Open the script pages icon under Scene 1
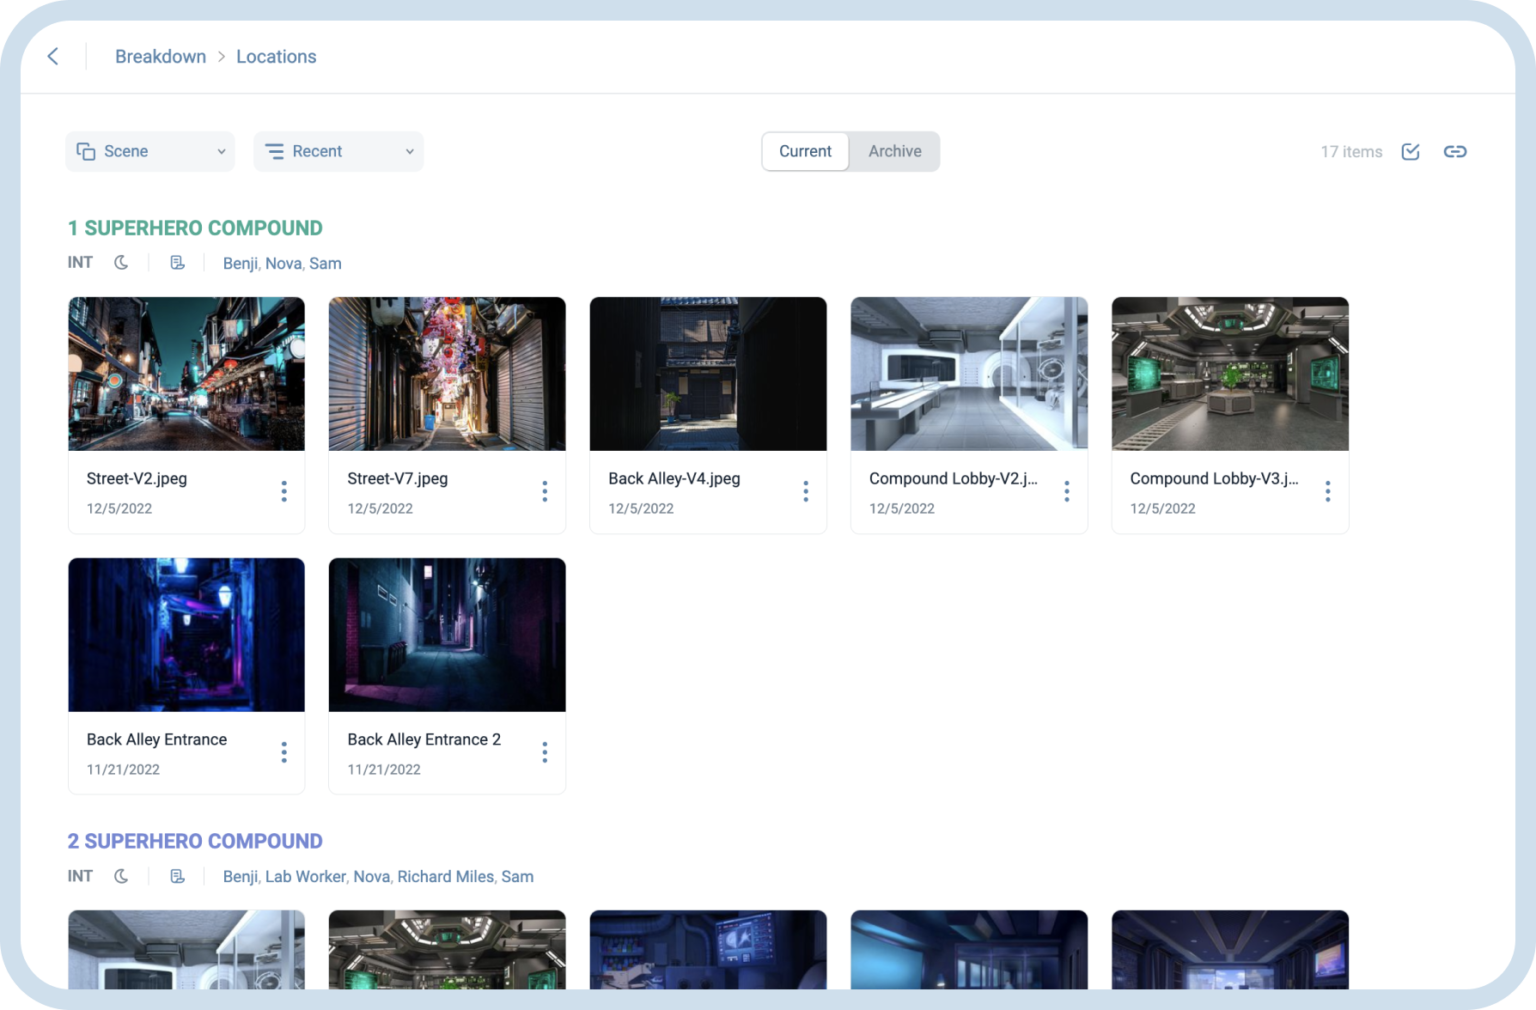The width and height of the screenshot is (1536, 1010). click(178, 262)
